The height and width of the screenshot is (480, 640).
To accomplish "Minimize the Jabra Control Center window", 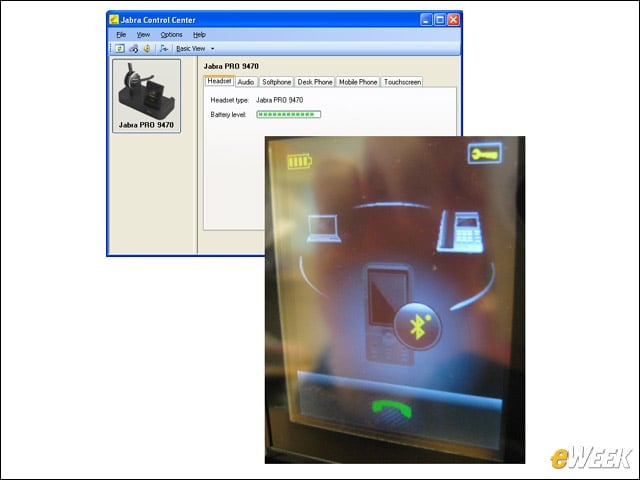I will point(426,20).
